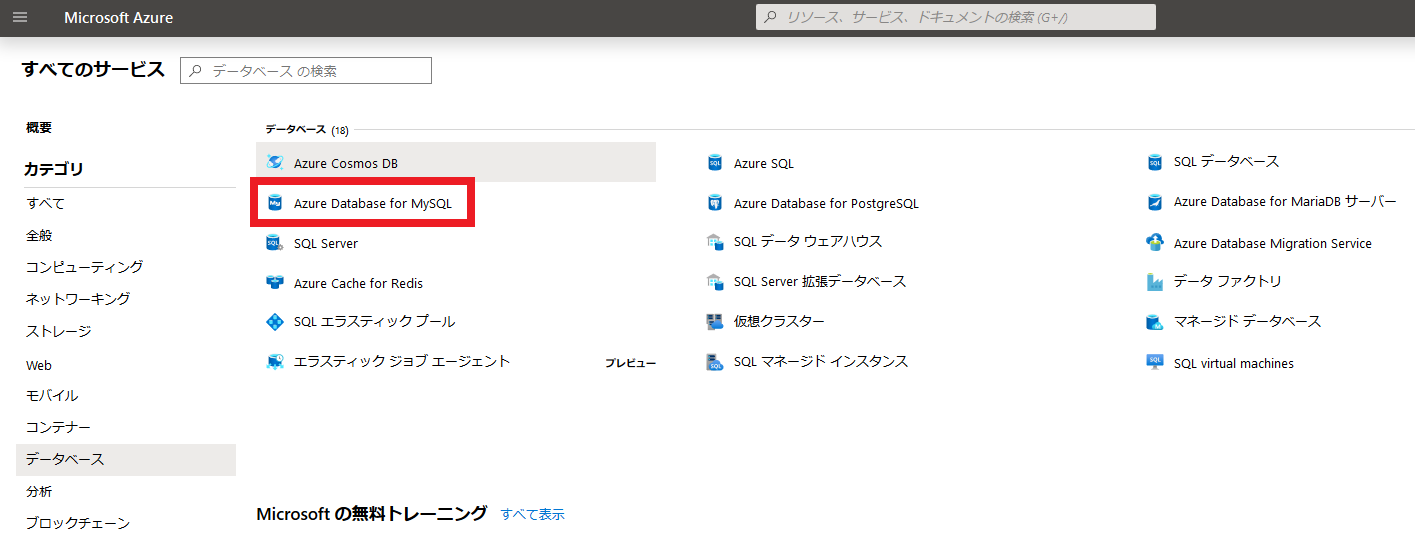Open the hamburger portal menu
The image size is (1415, 537).
pyautogui.click(x=20, y=18)
